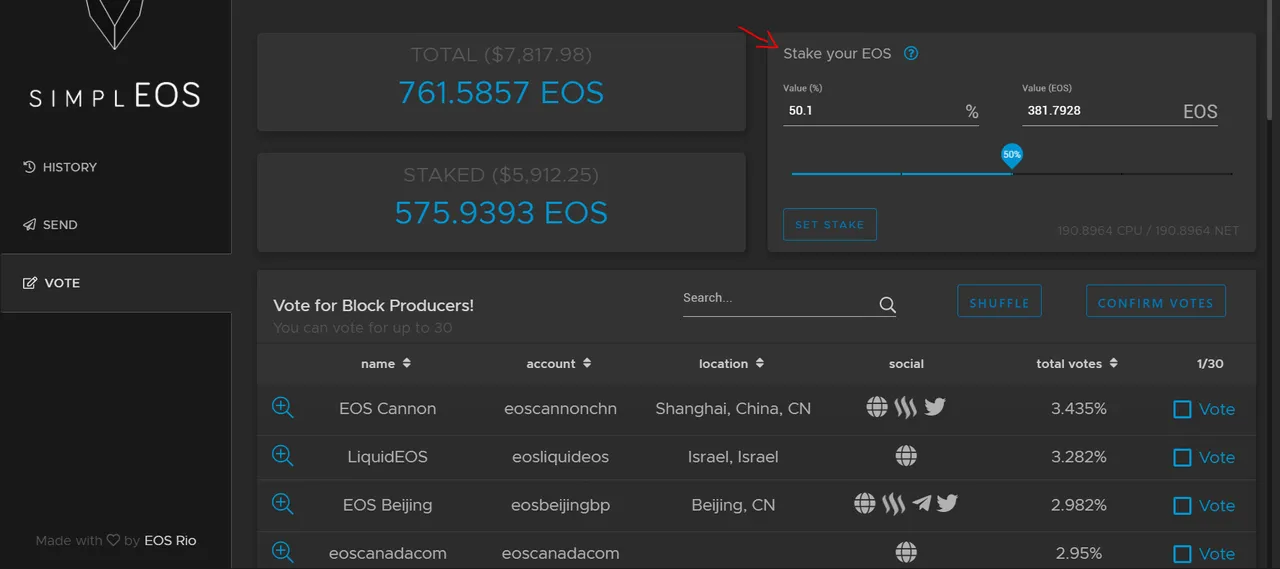Open EOS Beijing Steem icon
This screenshot has width=1280, height=569.
893,503
